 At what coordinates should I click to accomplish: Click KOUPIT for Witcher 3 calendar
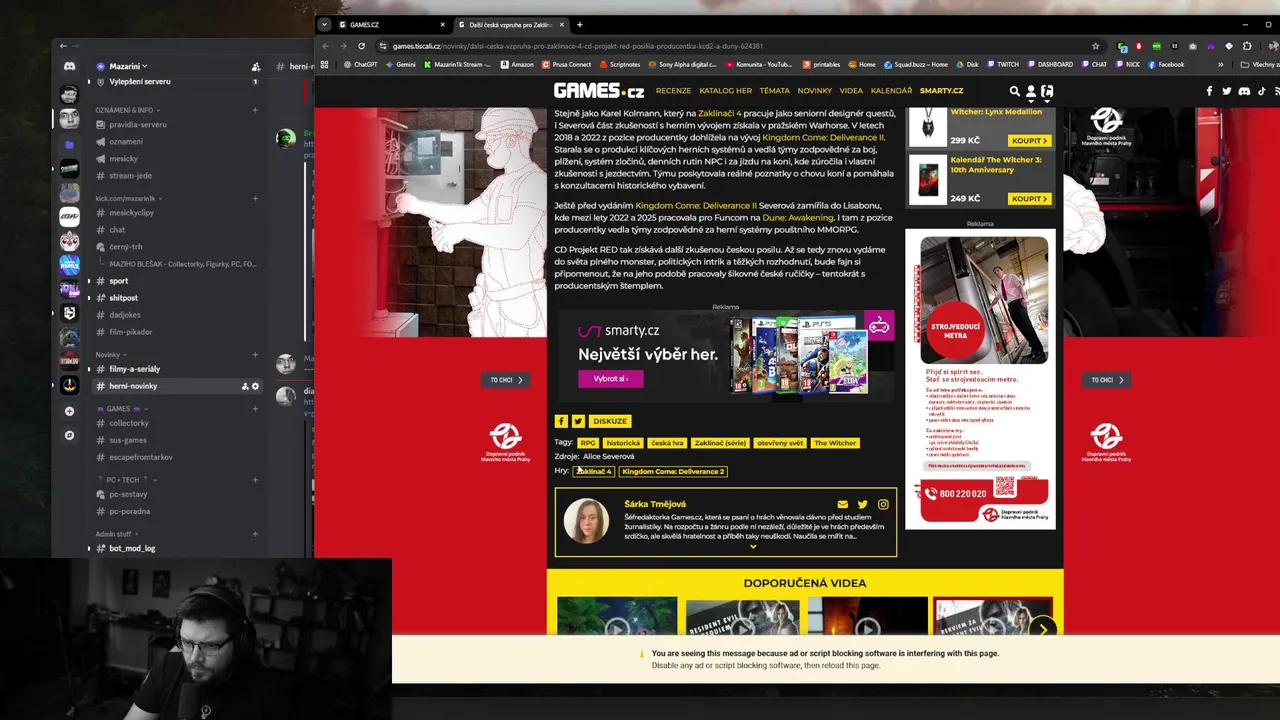click(x=1029, y=199)
